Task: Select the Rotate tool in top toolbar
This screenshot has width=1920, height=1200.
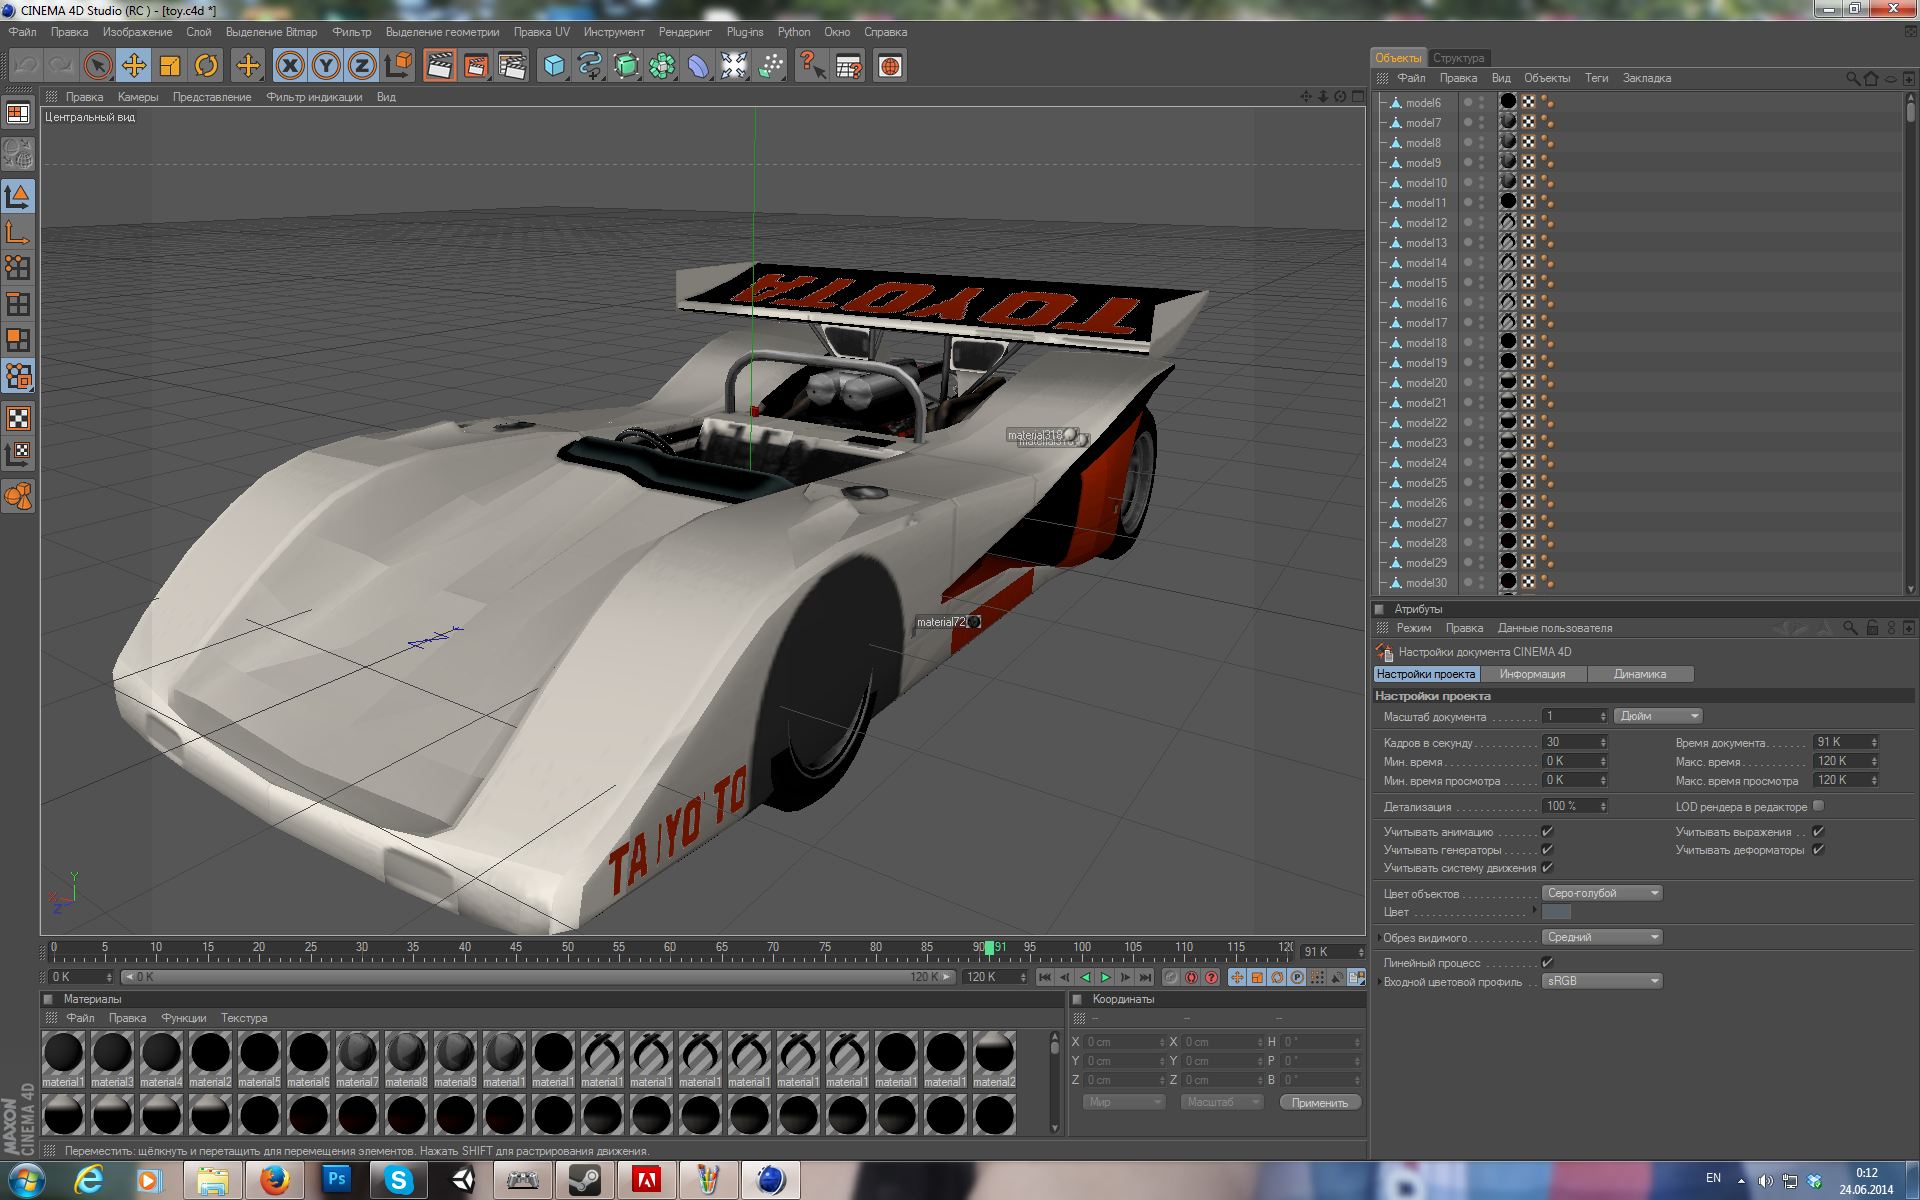Action: coord(206,66)
